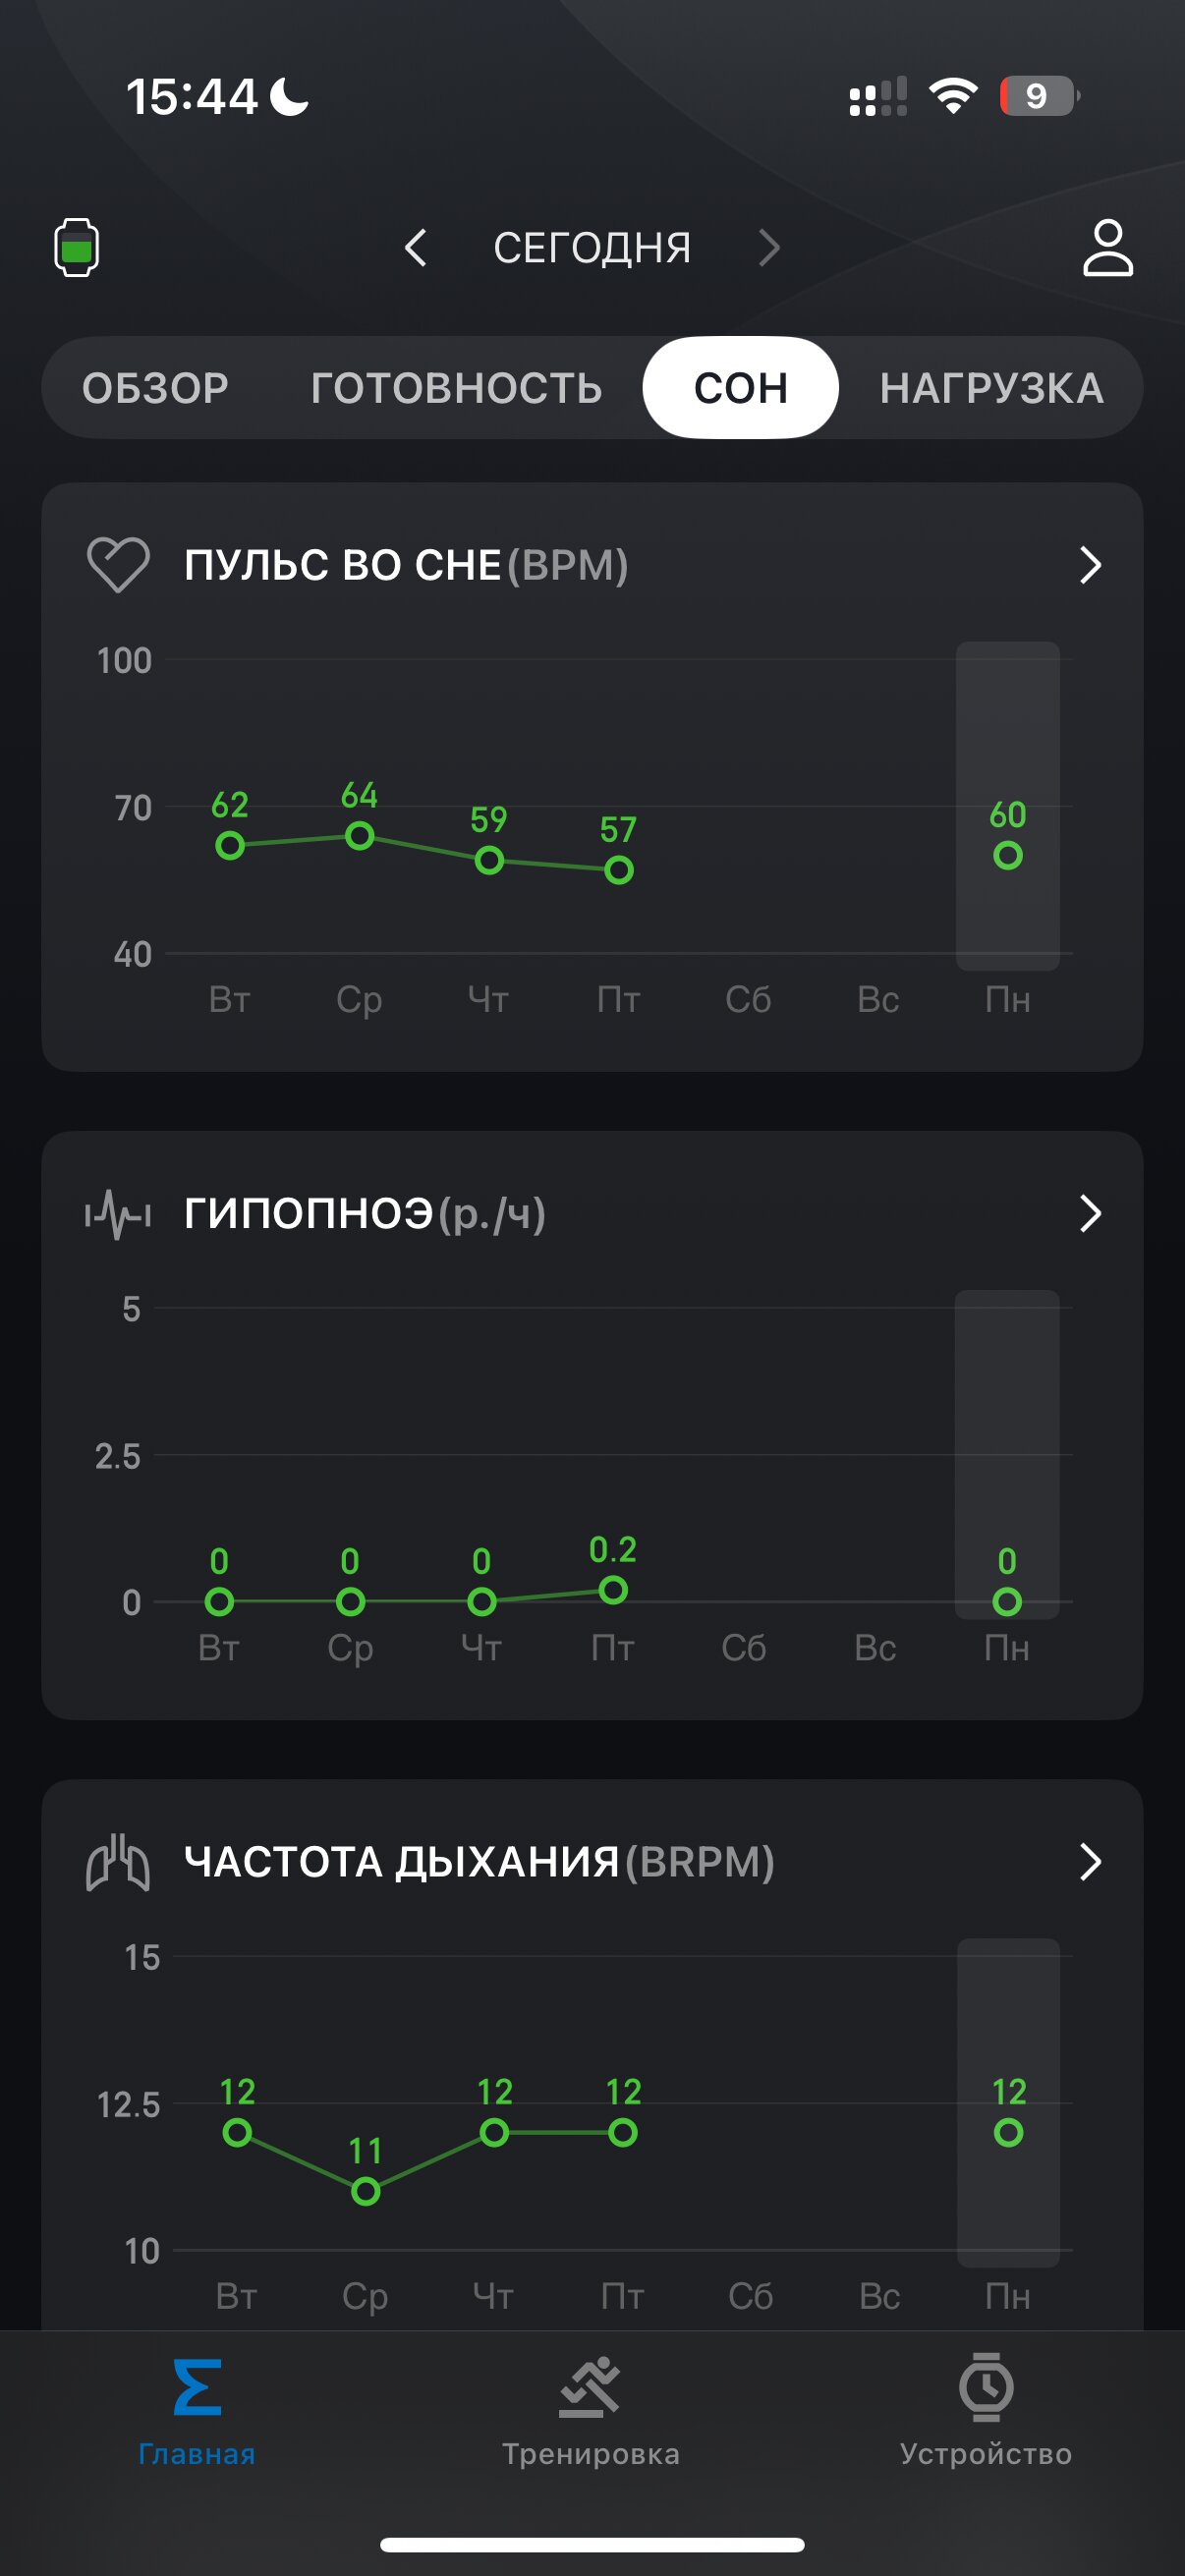1185x2576 pixels.
Task: Go to the next day arrow
Action: pyautogui.click(x=768, y=247)
